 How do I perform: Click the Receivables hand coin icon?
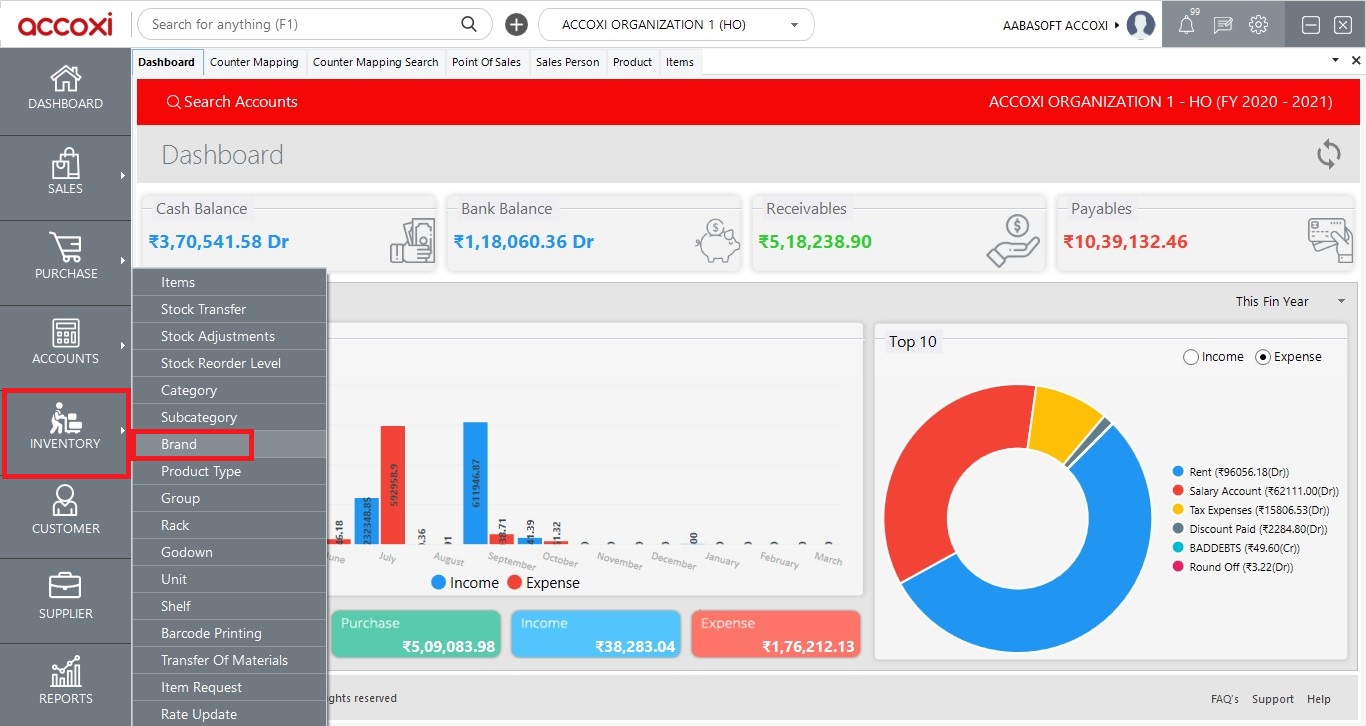(x=1012, y=240)
